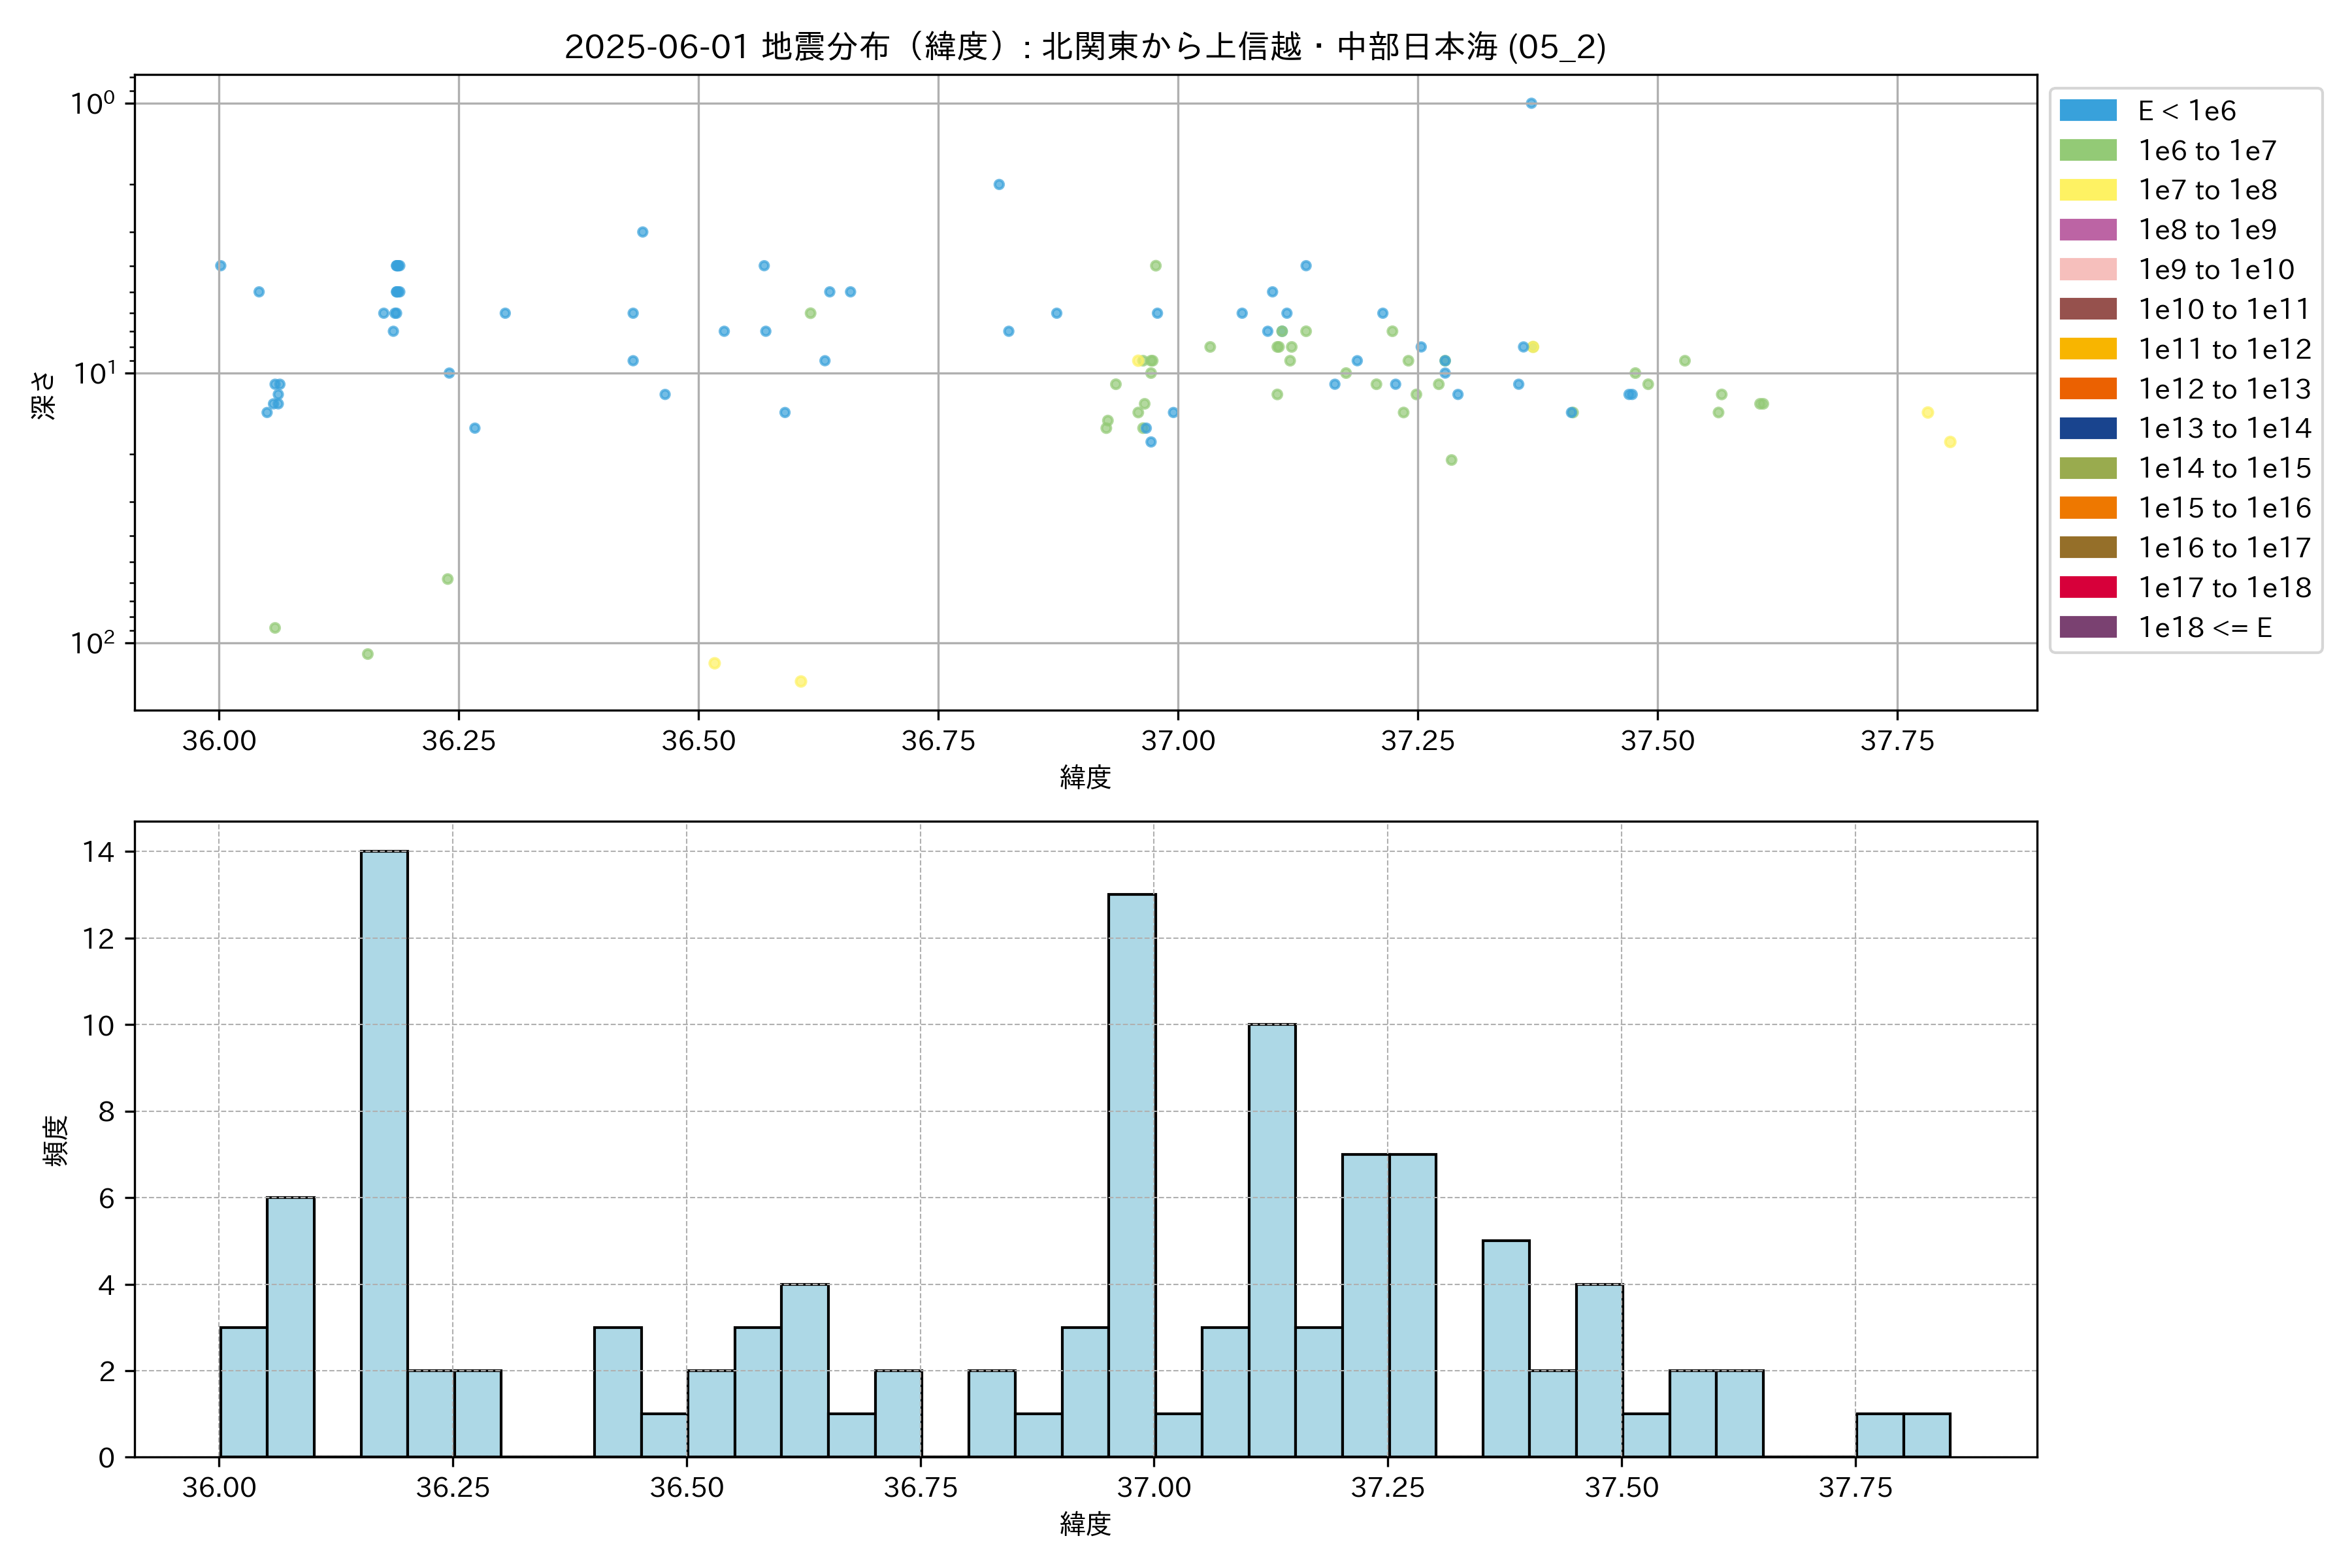Screen dimensions: 2352x1568
Task: Click the 頻度 y-axis label
Action: tap(56, 1140)
